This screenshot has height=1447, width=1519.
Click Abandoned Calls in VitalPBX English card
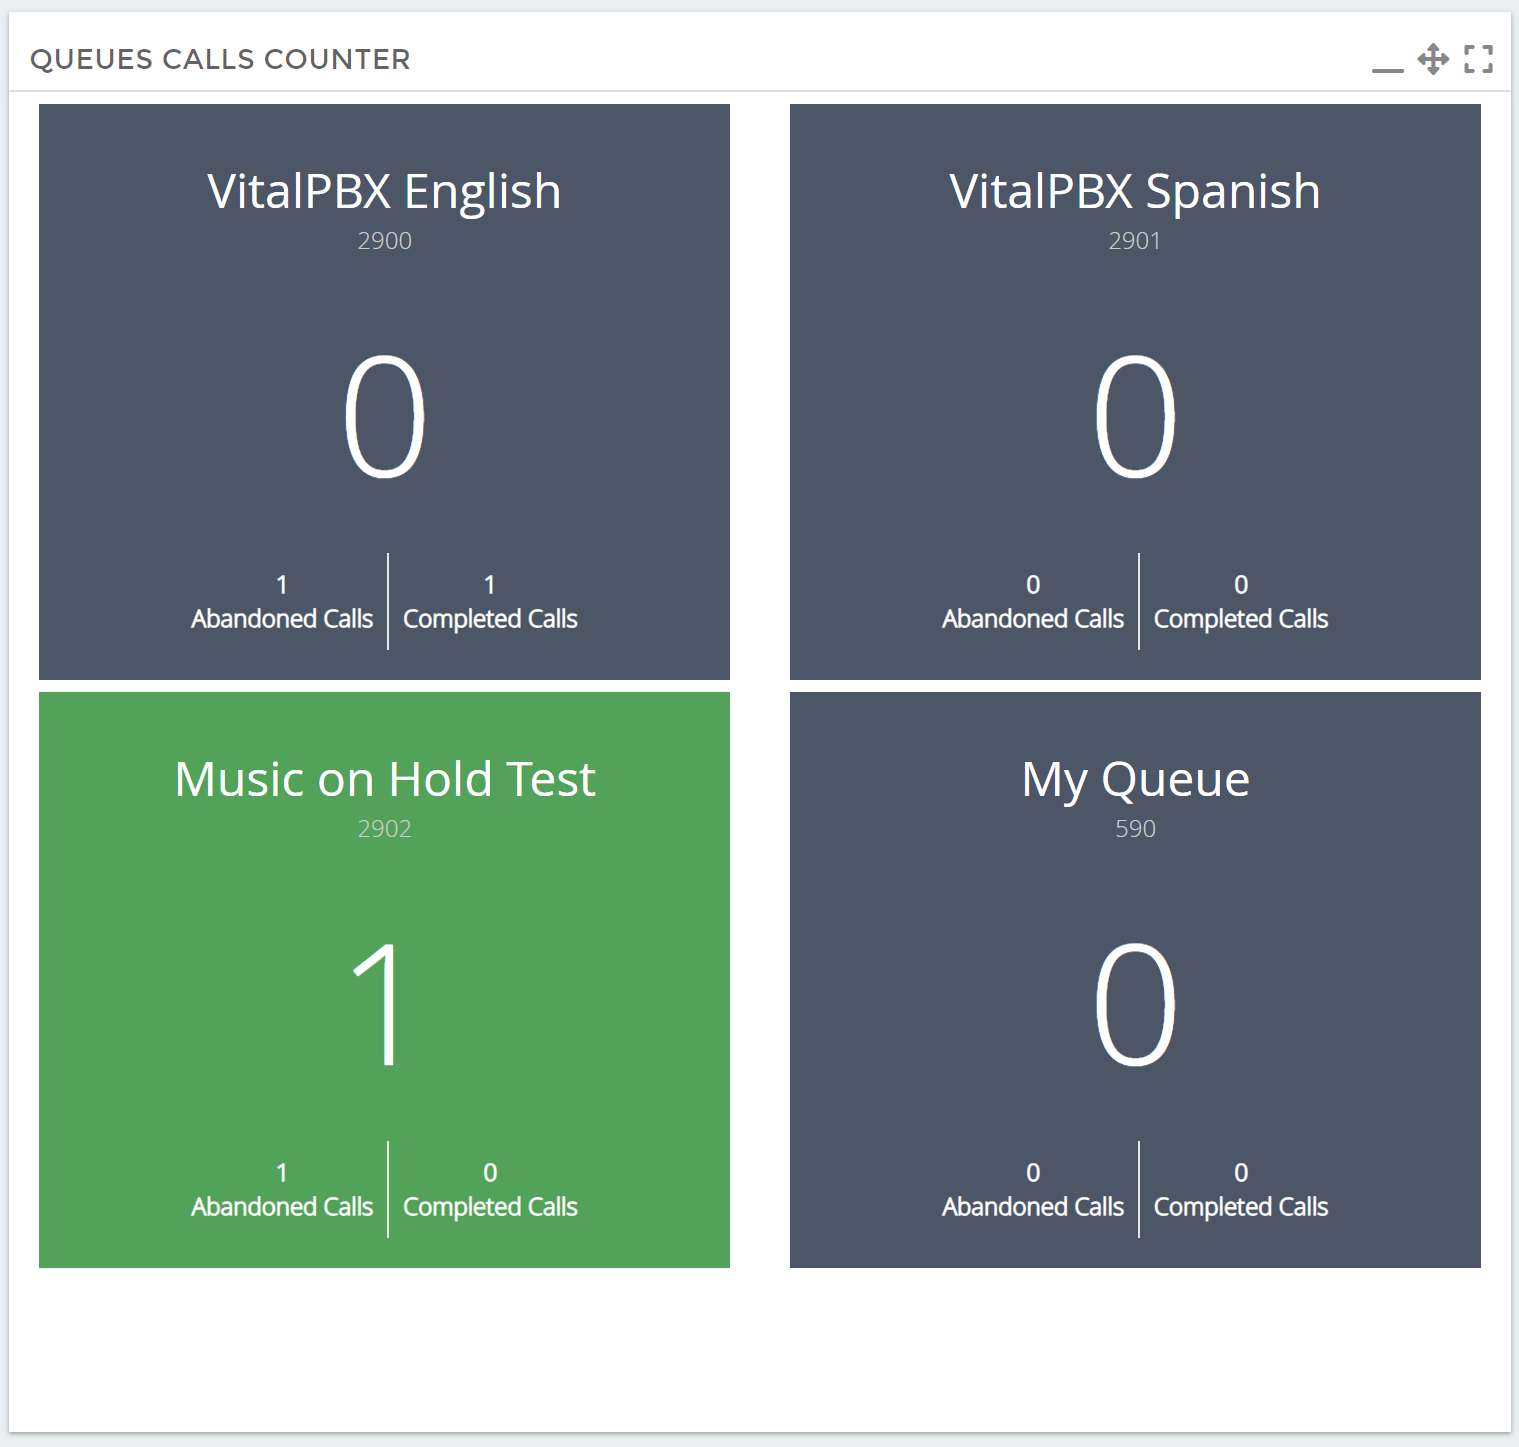282,619
